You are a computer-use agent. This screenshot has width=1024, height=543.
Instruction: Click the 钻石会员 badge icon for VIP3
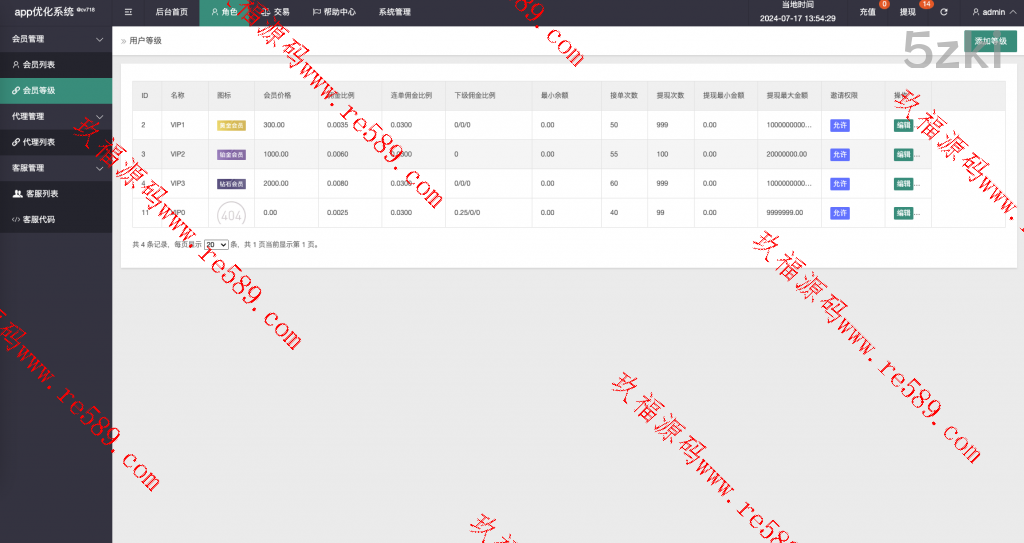coord(231,184)
